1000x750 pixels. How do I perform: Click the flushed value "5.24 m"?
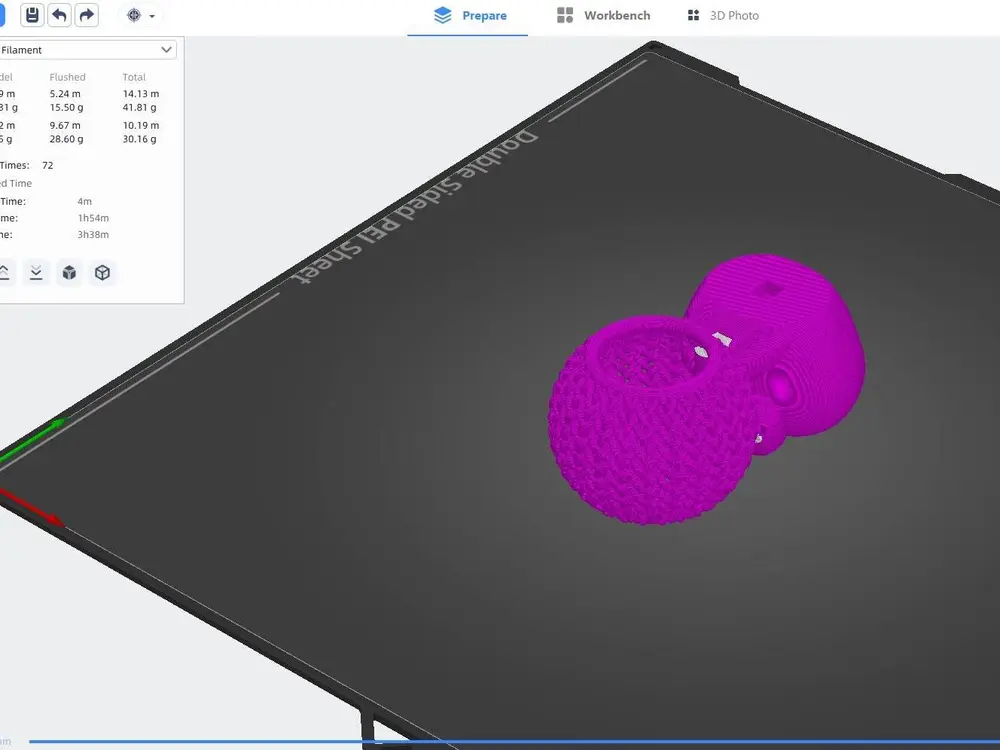(65, 94)
